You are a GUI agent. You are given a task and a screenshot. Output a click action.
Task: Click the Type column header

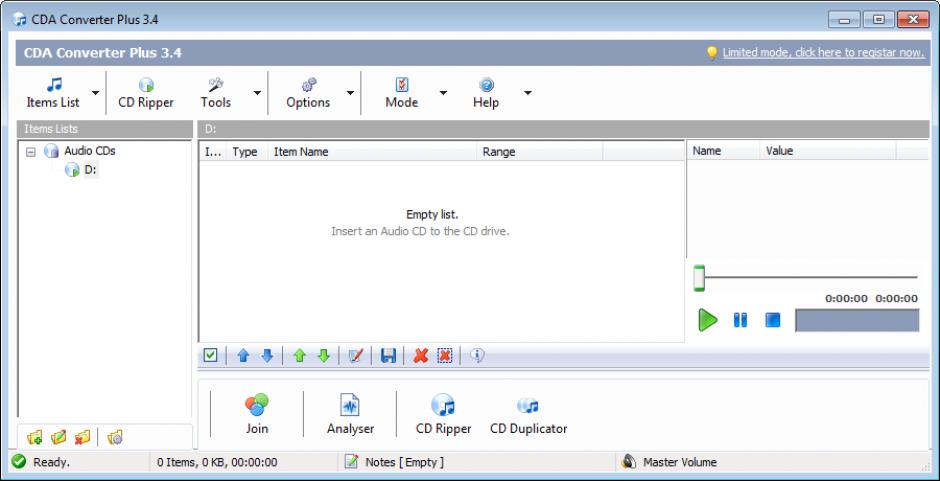coord(245,152)
